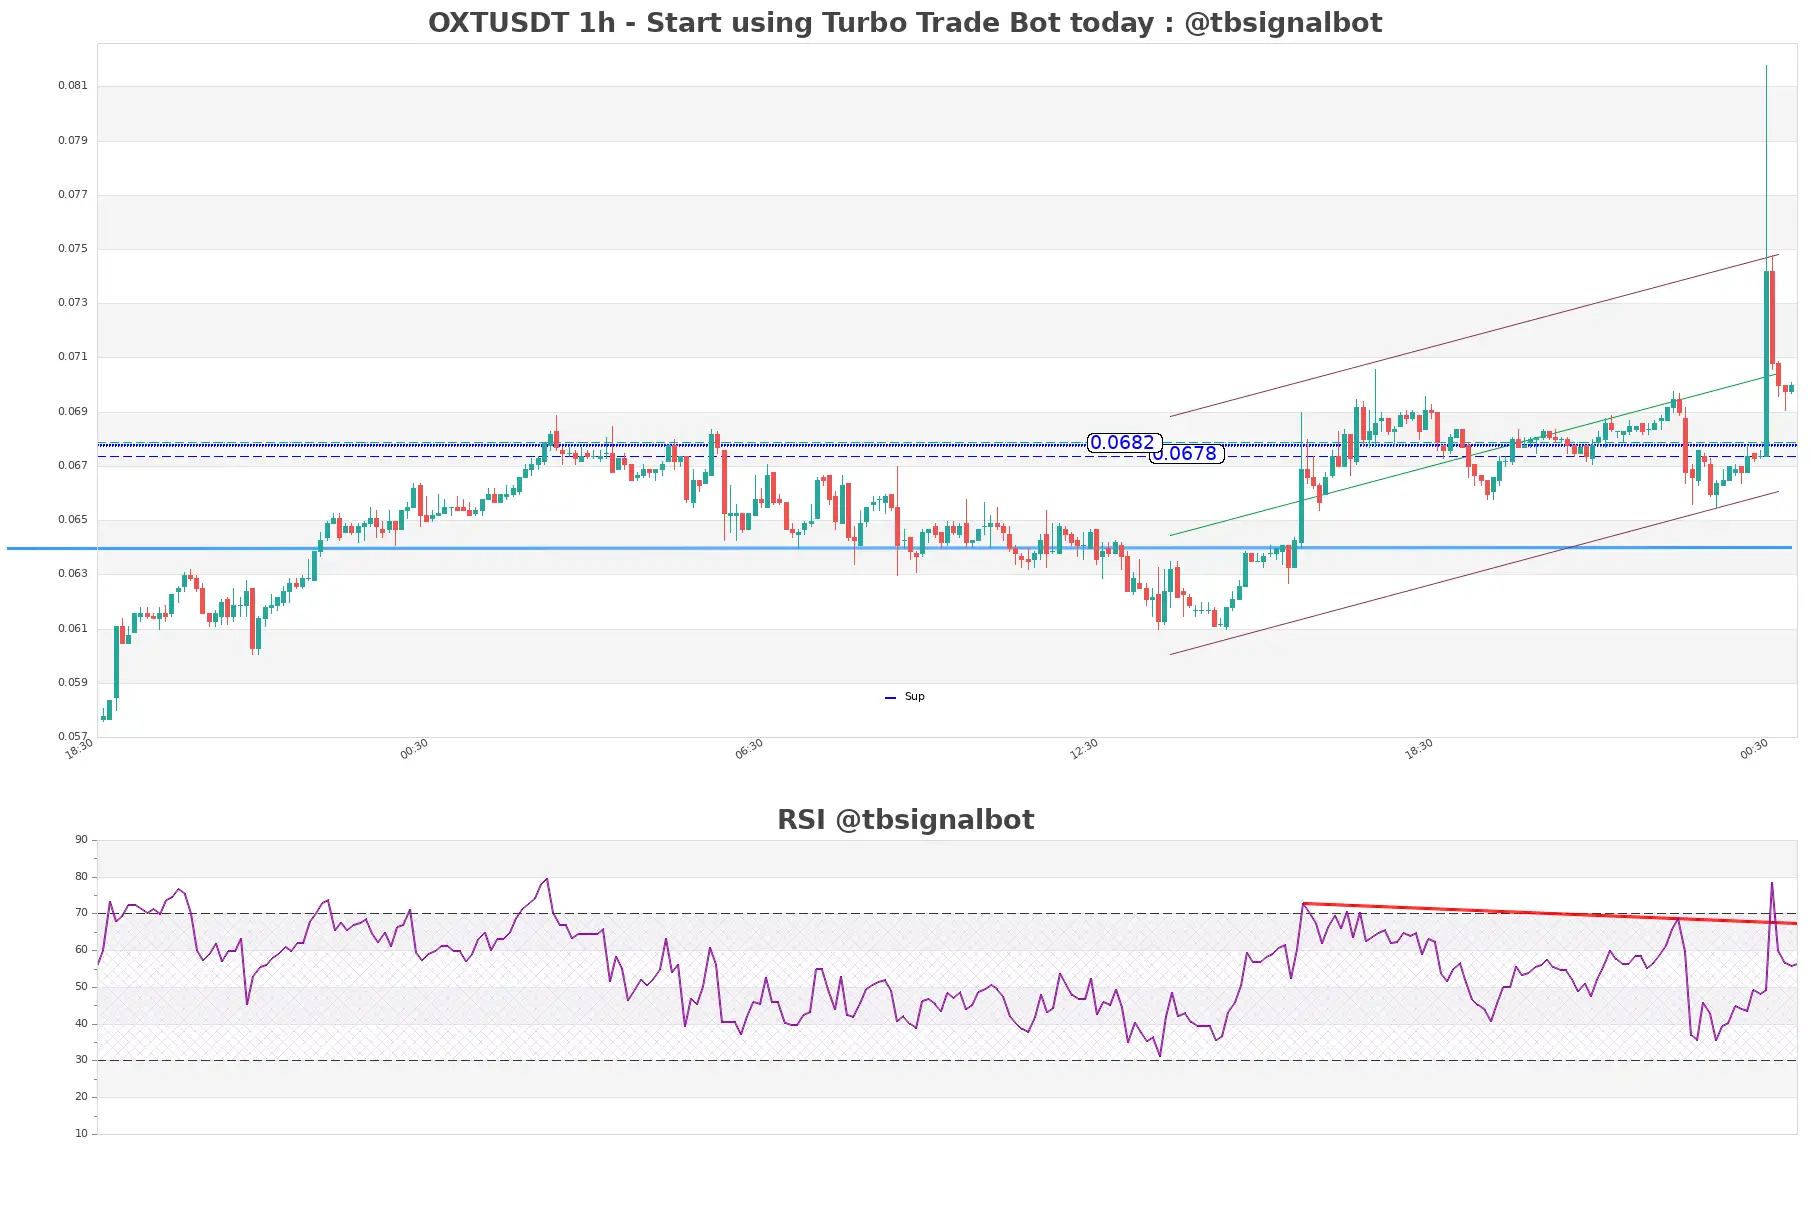1811x1208 pixels.
Task: Click the RSI @tbsignalbot title
Action: click(905, 820)
